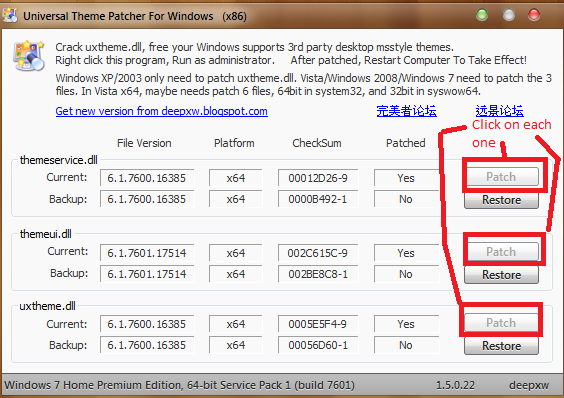This screenshot has height=398, width=564.
Task: Open the 完美者论坛 forum link
Action: [x=406, y=111]
